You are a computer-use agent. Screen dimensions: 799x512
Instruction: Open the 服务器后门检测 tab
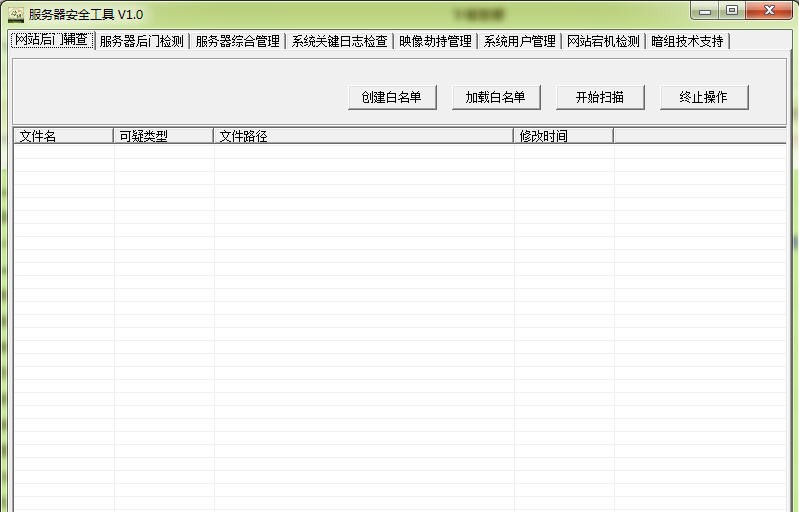pyautogui.click(x=142, y=41)
